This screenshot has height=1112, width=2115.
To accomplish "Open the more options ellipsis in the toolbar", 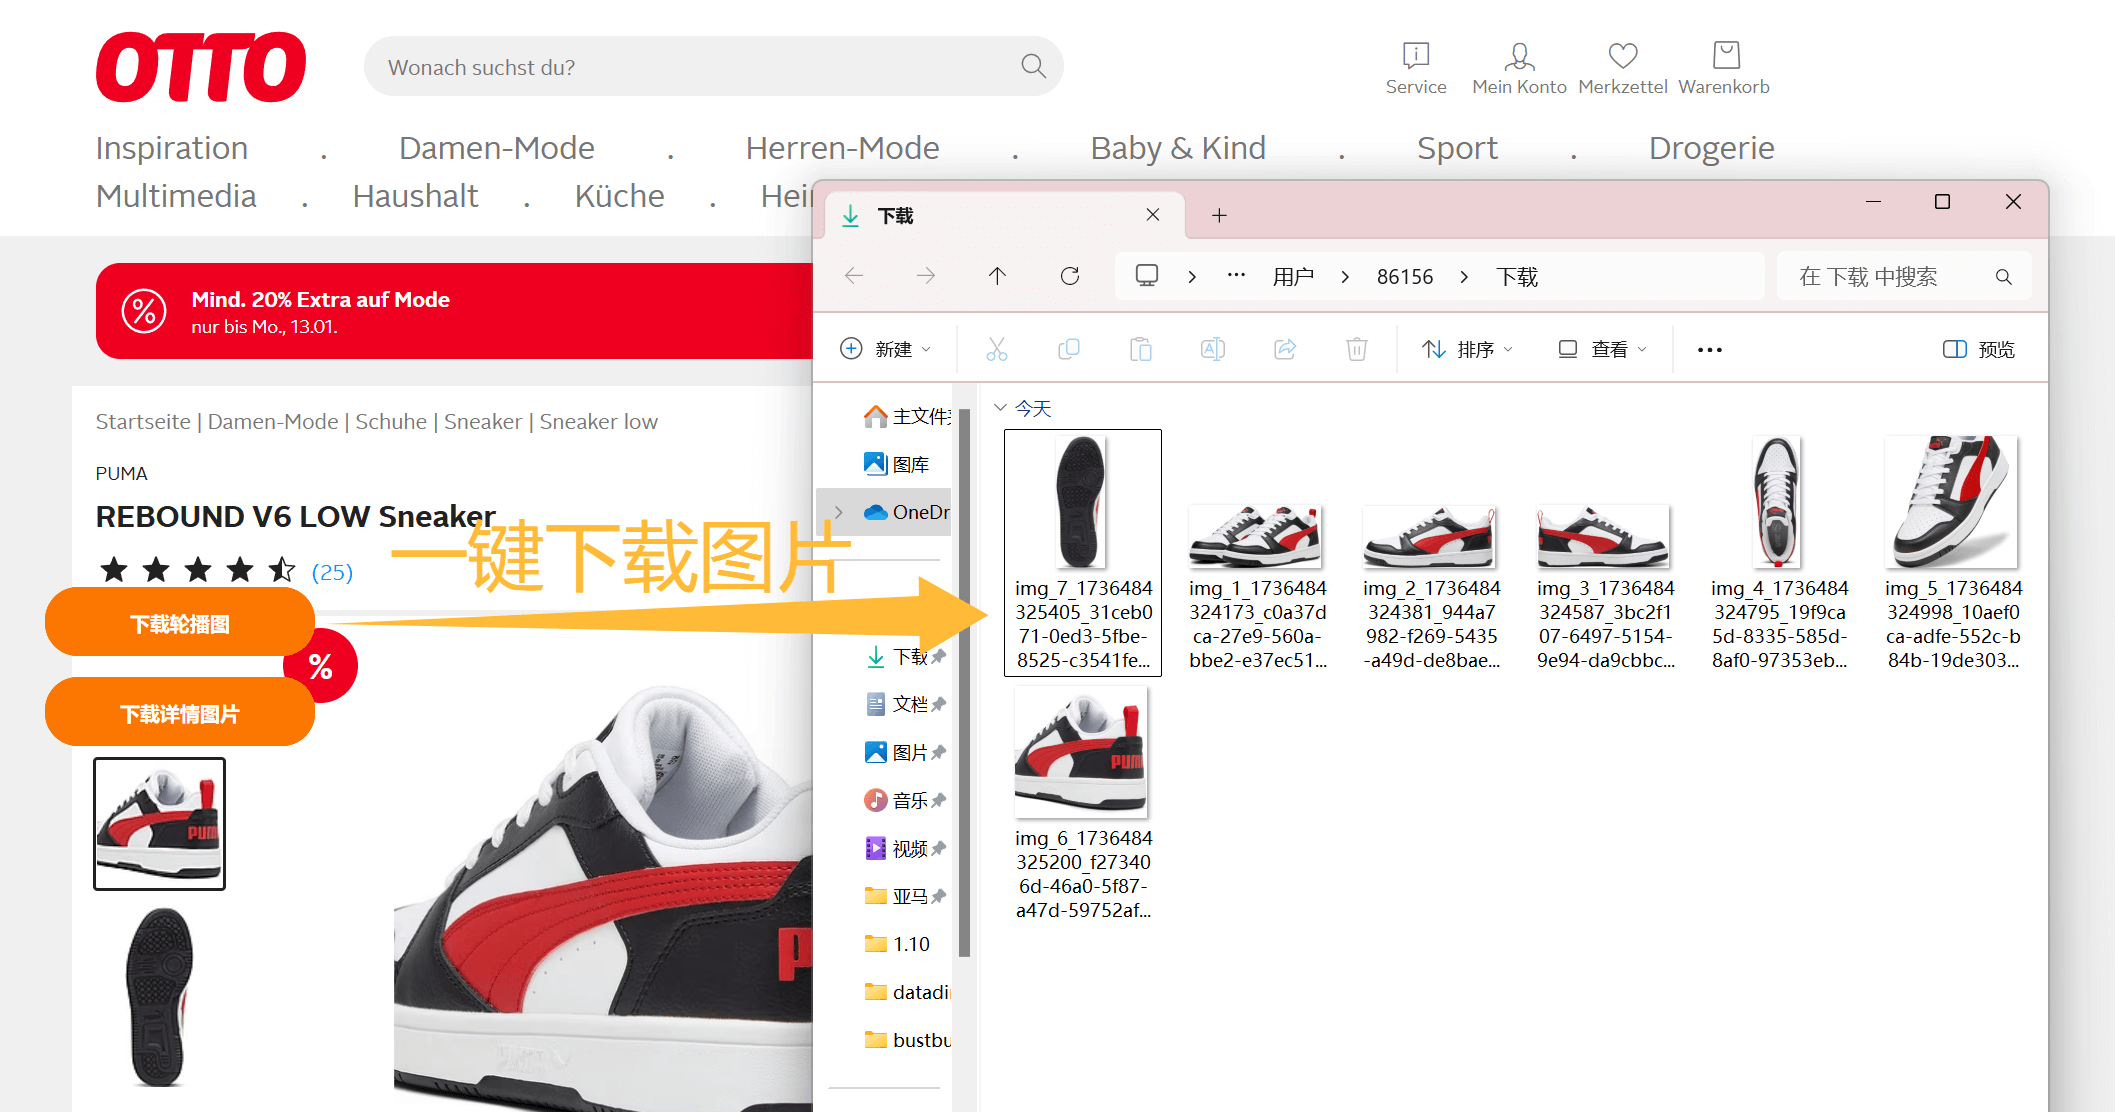I will [x=1710, y=350].
